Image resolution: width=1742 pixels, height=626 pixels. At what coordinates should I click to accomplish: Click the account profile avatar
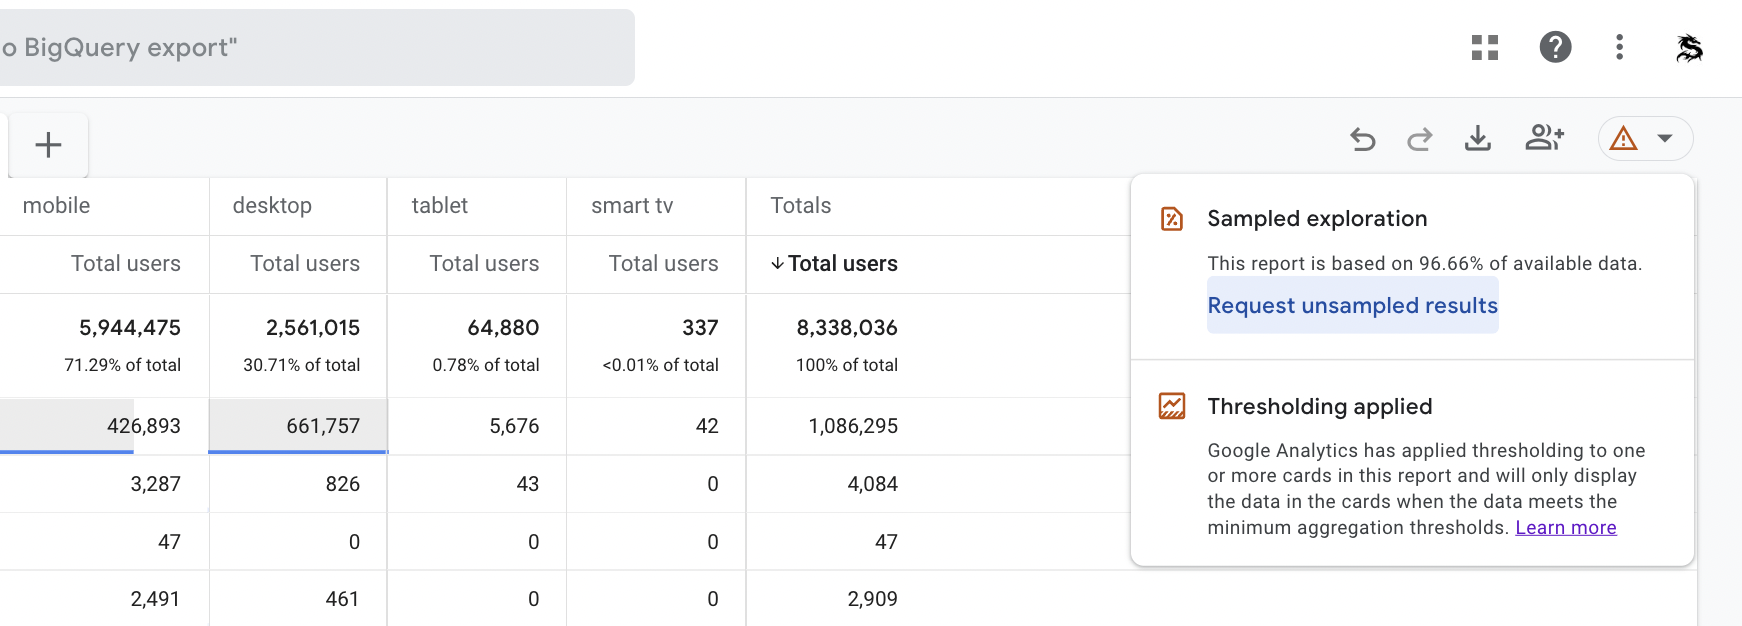coord(1690,47)
